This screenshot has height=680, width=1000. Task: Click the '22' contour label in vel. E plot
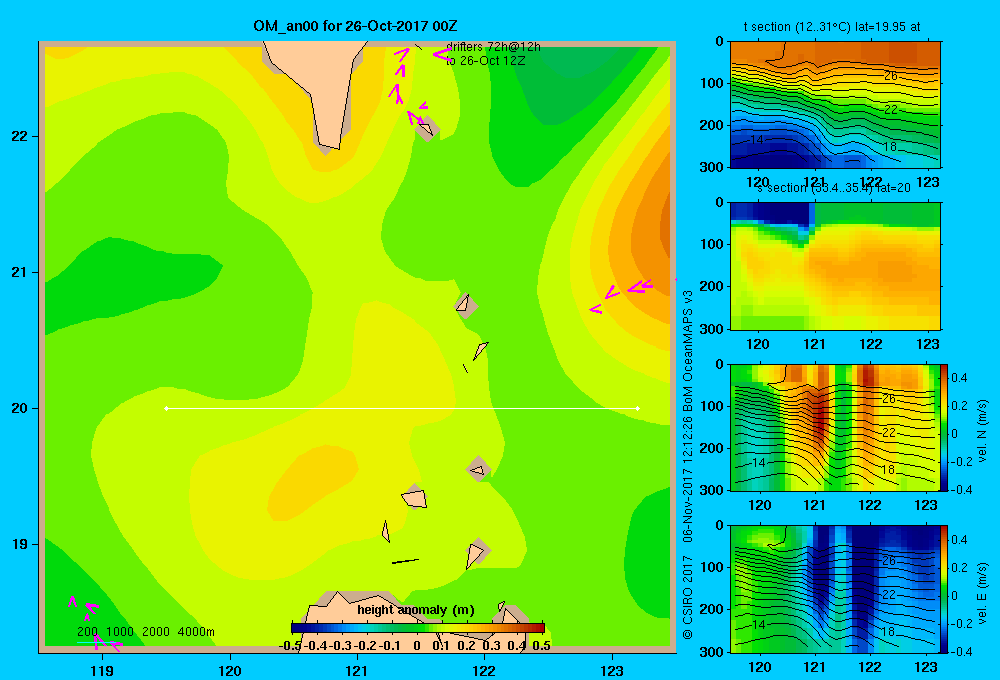coord(889,595)
